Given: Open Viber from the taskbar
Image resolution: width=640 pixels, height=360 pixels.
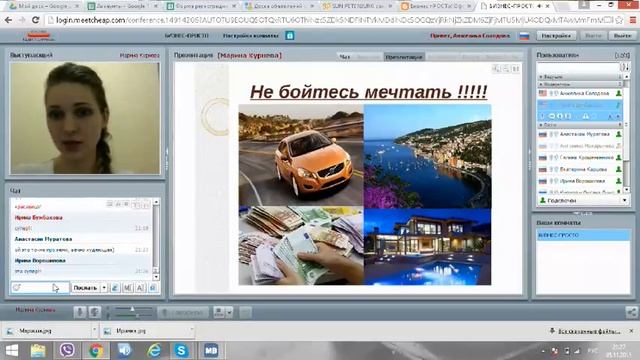Looking at the screenshot, I should pyautogui.click(x=67, y=350).
